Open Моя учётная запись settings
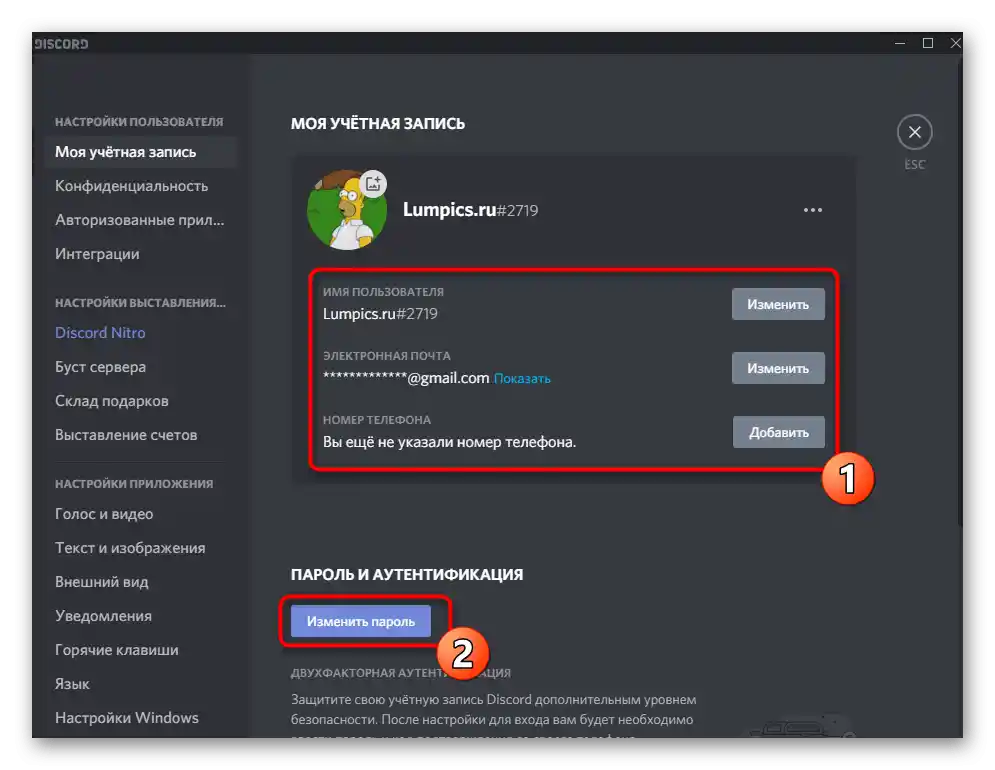This screenshot has width=995, height=770. click(x=141, y=152)
